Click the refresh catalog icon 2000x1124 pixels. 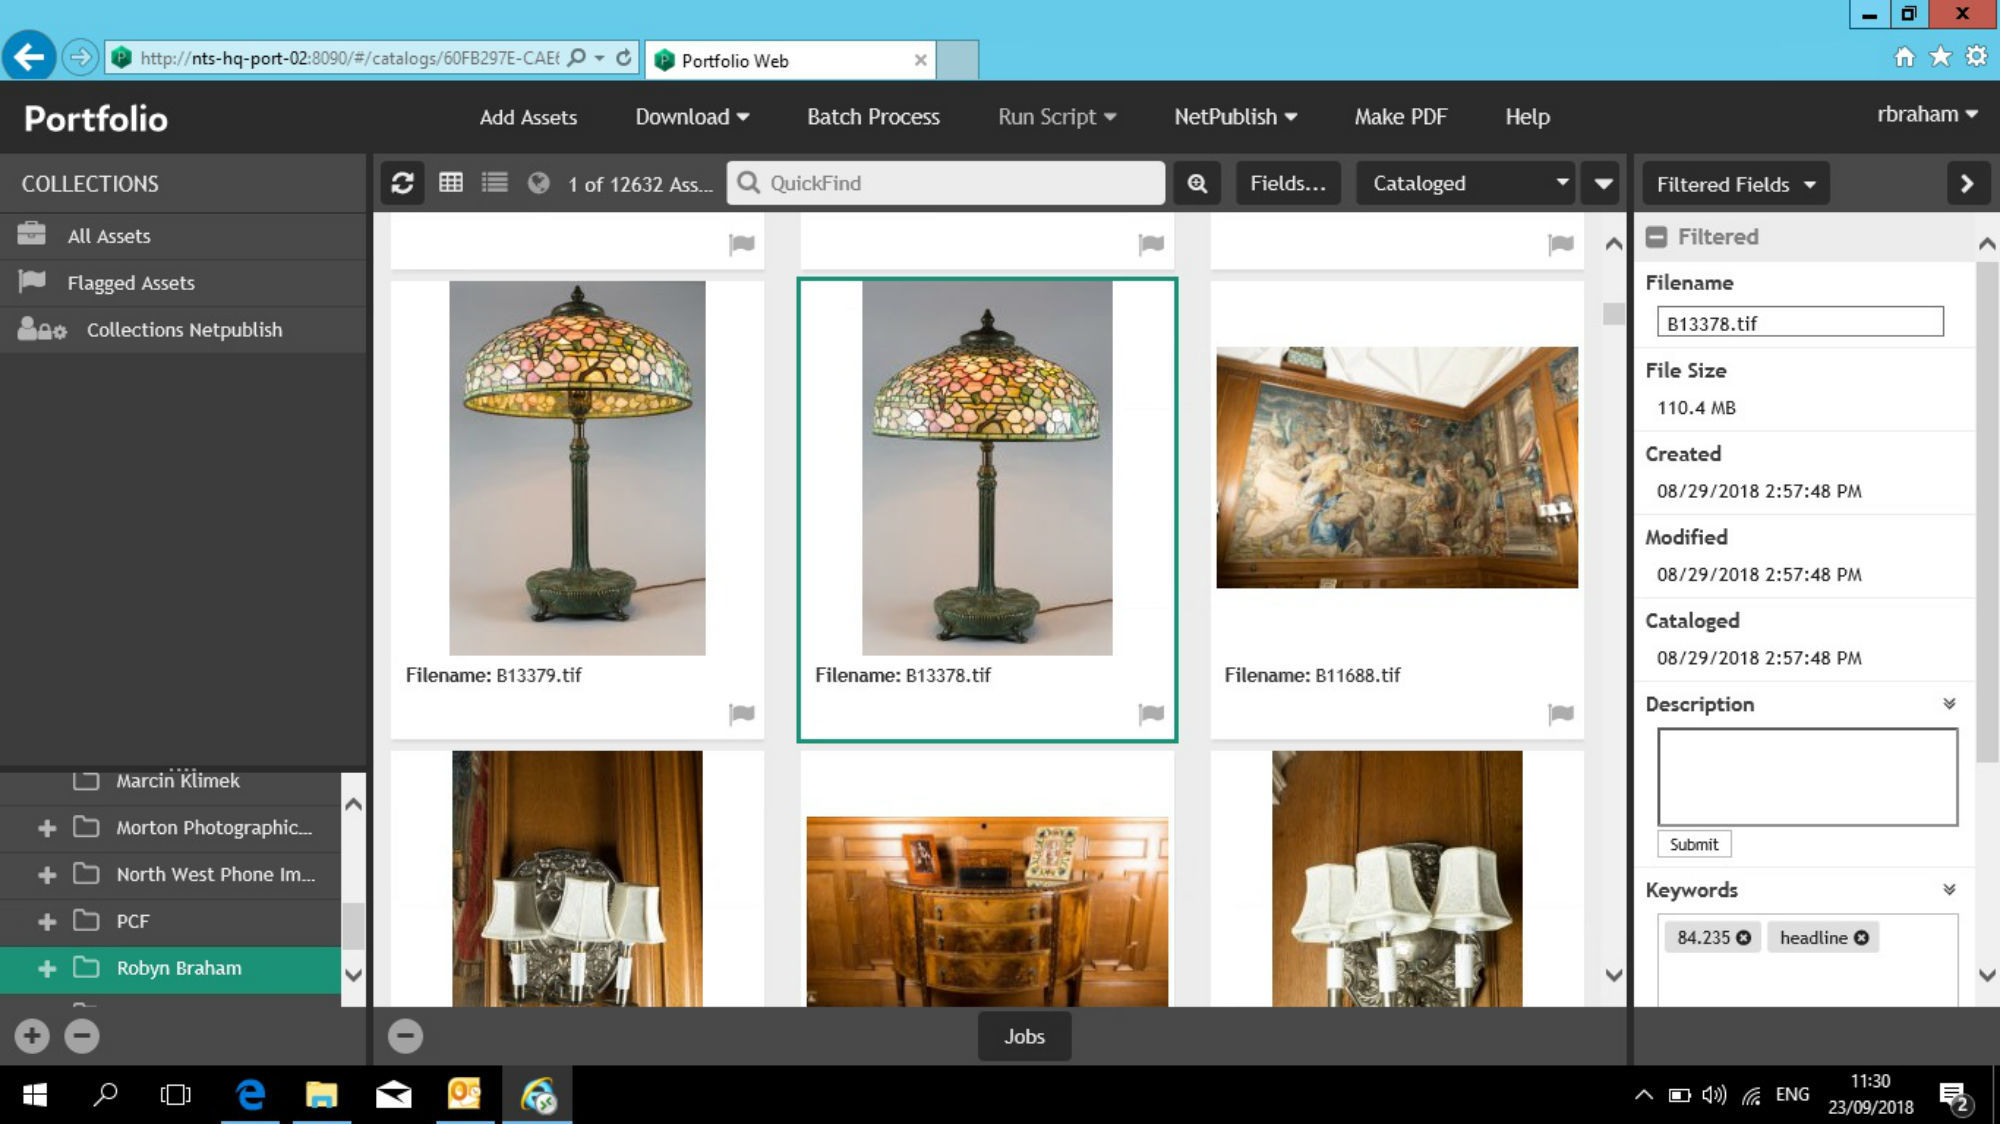point(403,183)
